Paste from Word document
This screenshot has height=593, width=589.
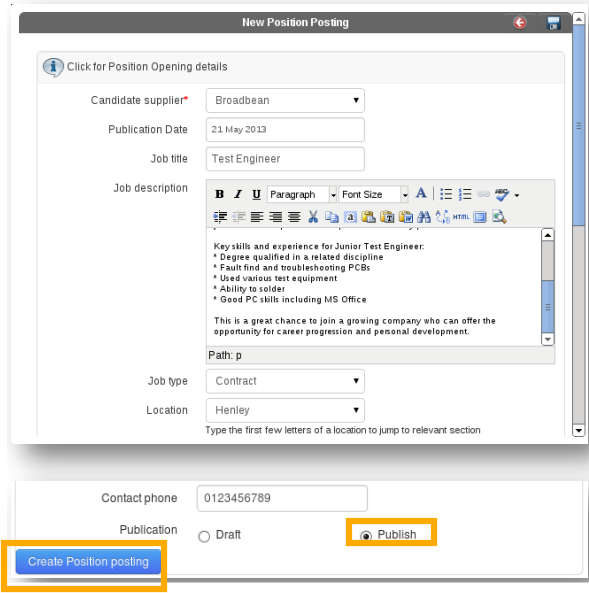pyautogui.click(x=406, y=217)
